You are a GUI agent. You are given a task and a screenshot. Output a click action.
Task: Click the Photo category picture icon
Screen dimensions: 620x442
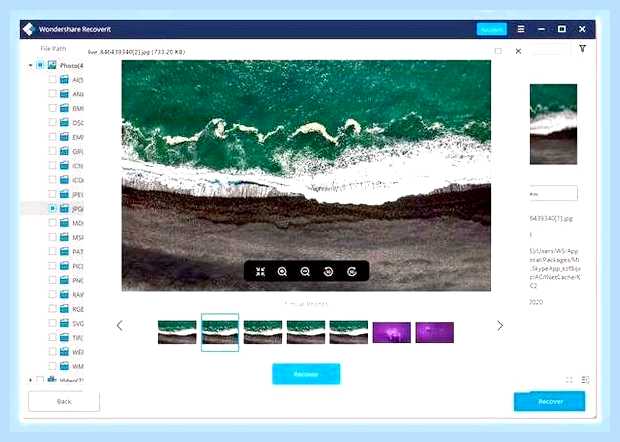click(x=52, y=65)
